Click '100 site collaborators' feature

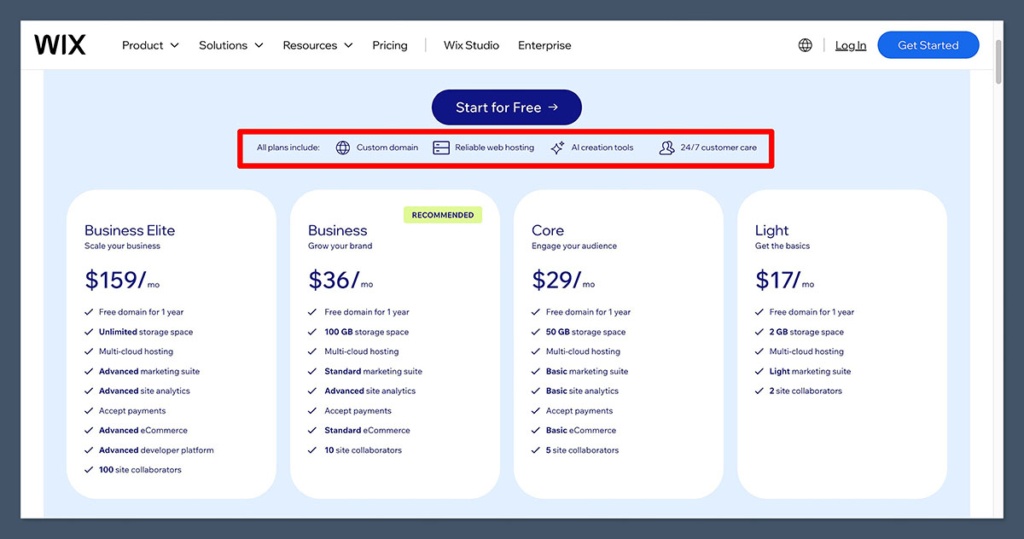click(140, 470)
